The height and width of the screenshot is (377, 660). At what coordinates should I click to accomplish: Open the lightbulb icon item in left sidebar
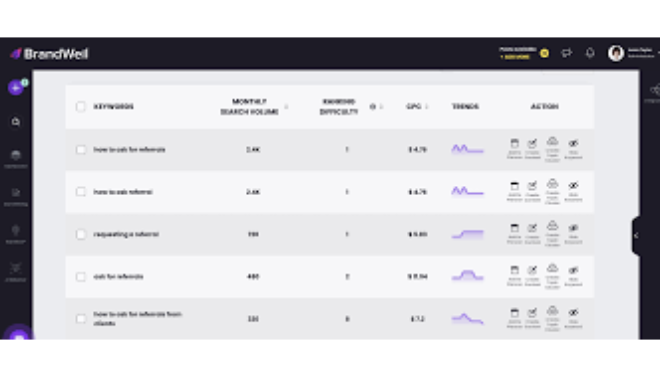16,234
